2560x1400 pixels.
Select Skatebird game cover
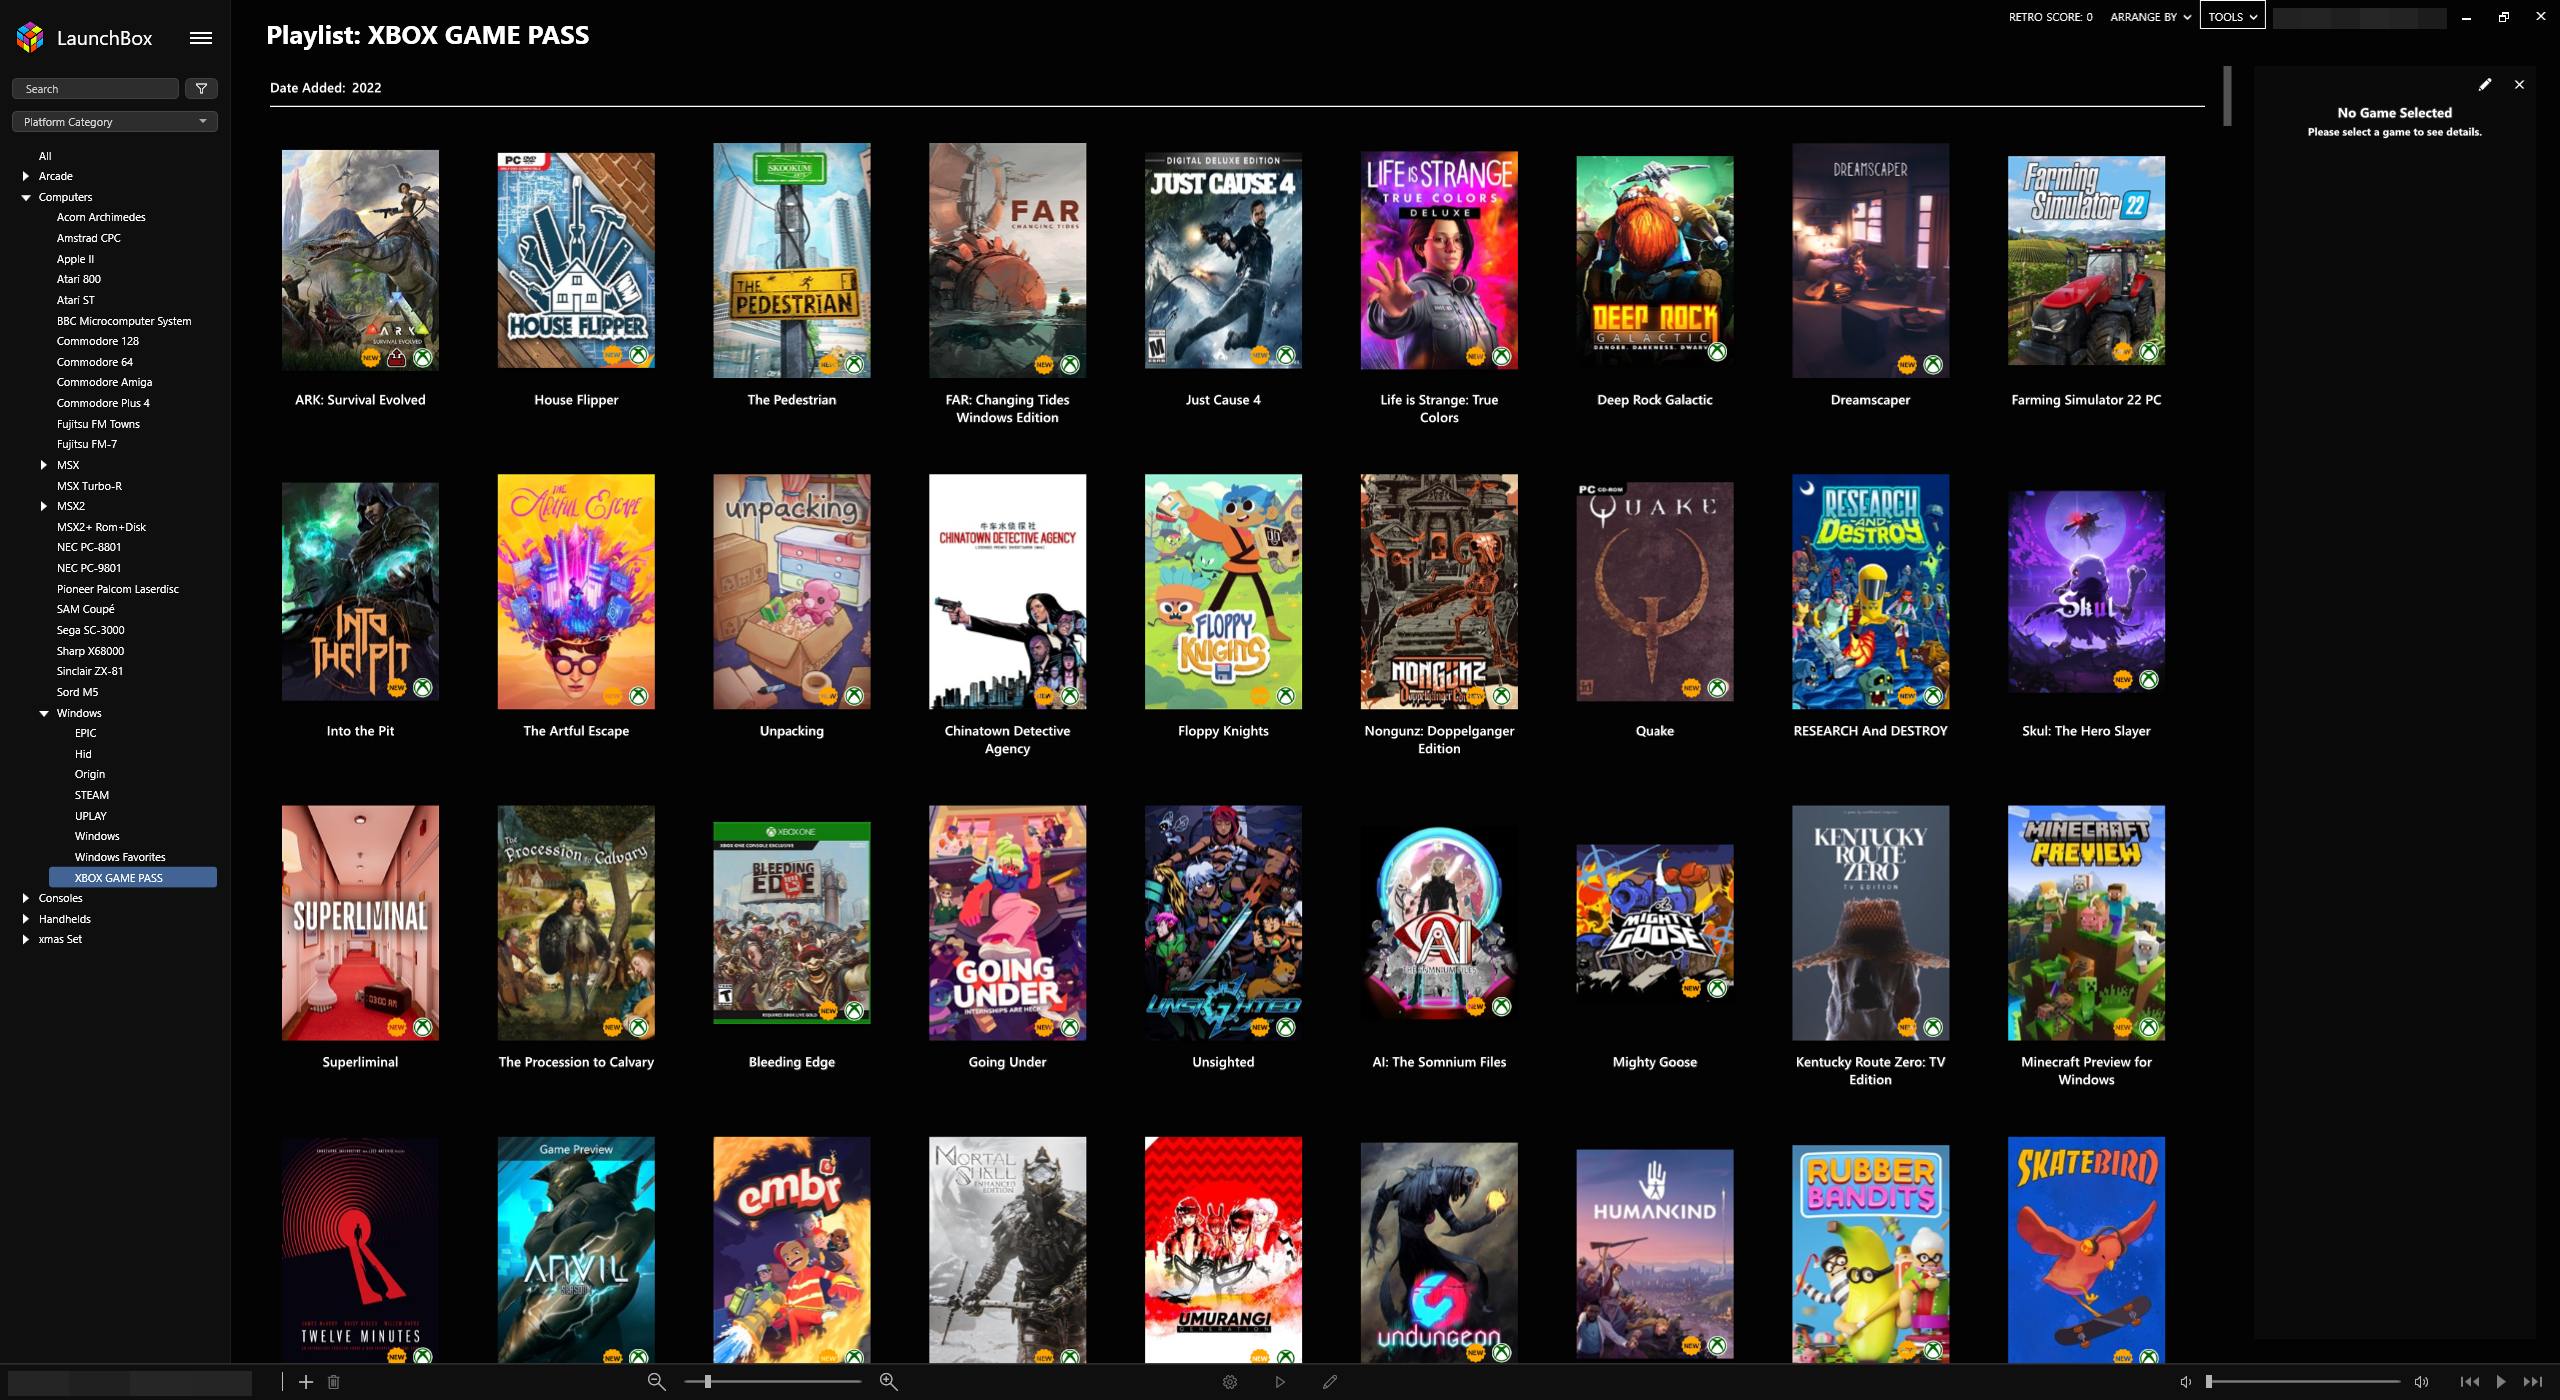2086,1250
